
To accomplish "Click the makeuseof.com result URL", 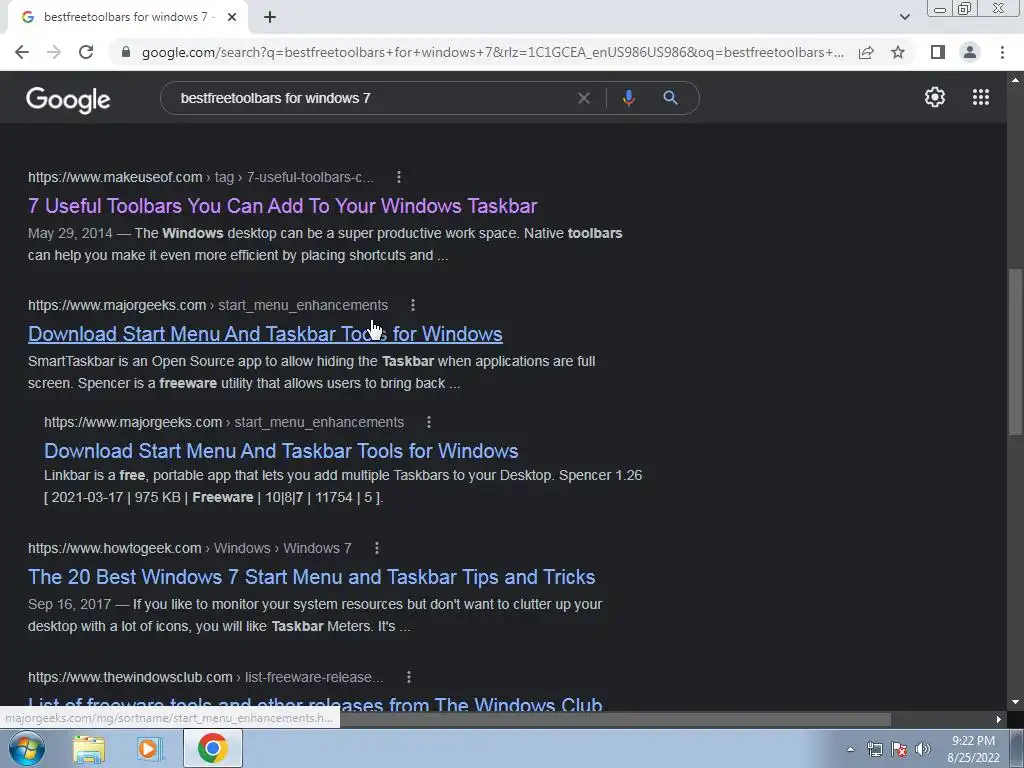I will pyautogui.click(x=200, y=177).
